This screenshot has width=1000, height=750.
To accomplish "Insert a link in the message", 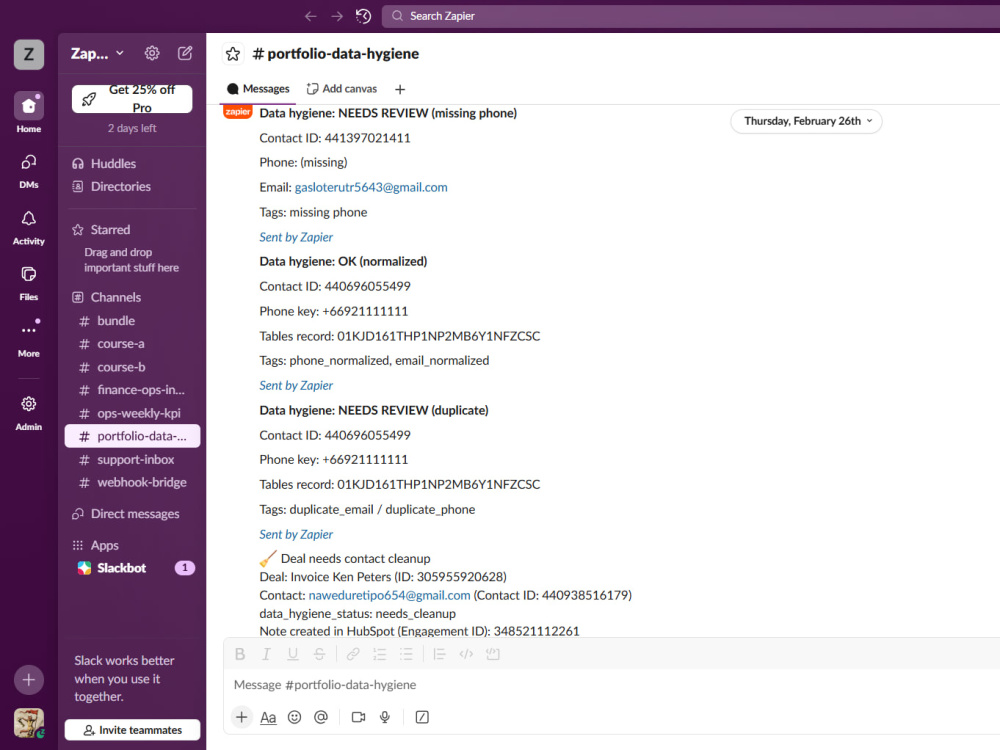I will [353, 654].
